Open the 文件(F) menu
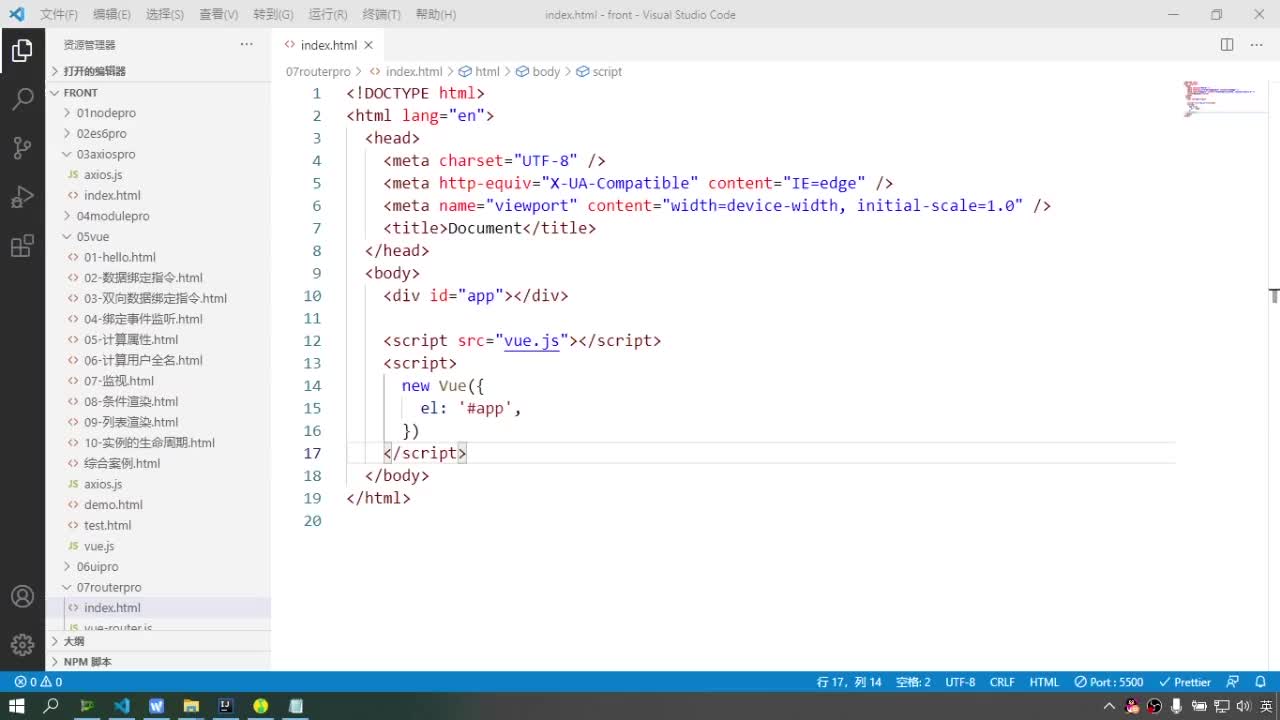1280x720 pixels. click(x=59, y=15)
